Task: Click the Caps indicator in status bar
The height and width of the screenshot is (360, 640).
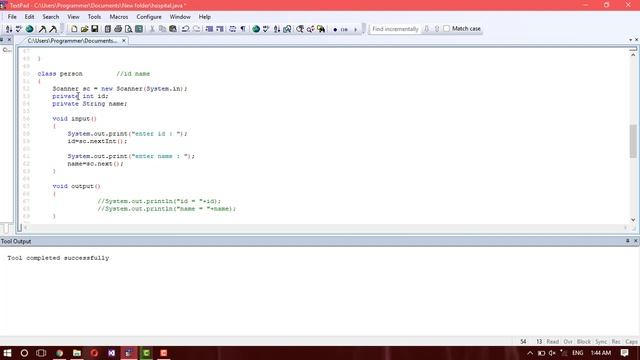Action: click(631, 342)
